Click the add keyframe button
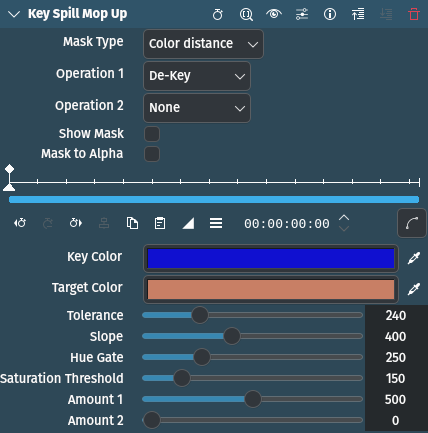The height and width of the screenshot is (433, 428). pos(48,223)
